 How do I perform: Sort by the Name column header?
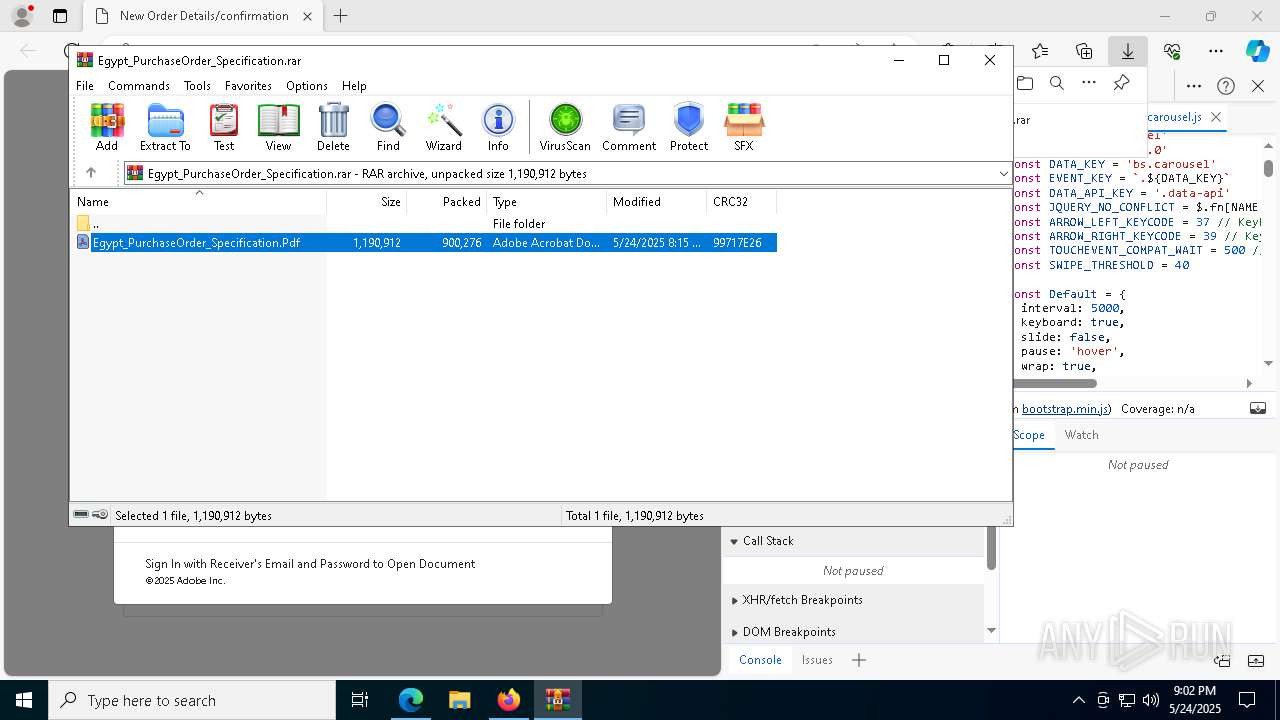(x=198, y=202)
